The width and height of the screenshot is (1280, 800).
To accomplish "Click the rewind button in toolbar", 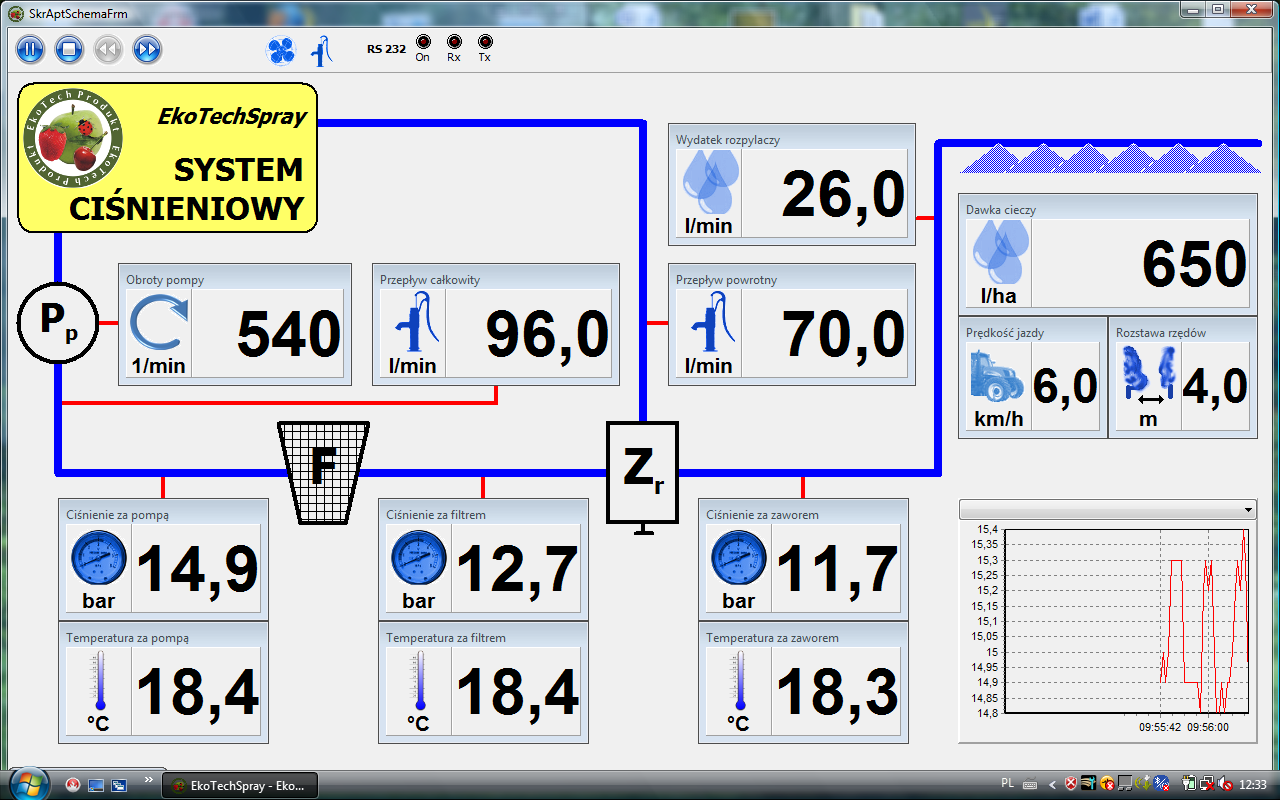I will 108,49.
